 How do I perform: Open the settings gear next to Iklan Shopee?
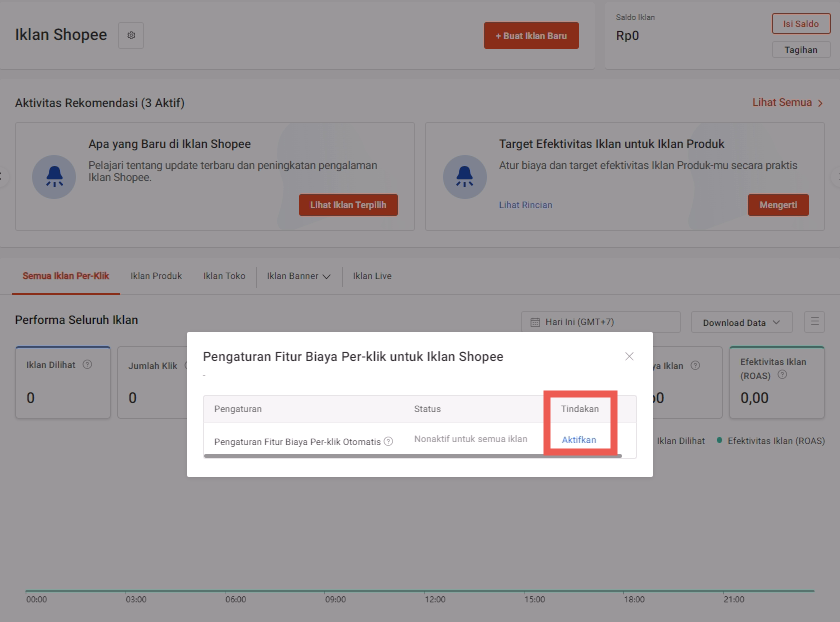click(131, 35)
